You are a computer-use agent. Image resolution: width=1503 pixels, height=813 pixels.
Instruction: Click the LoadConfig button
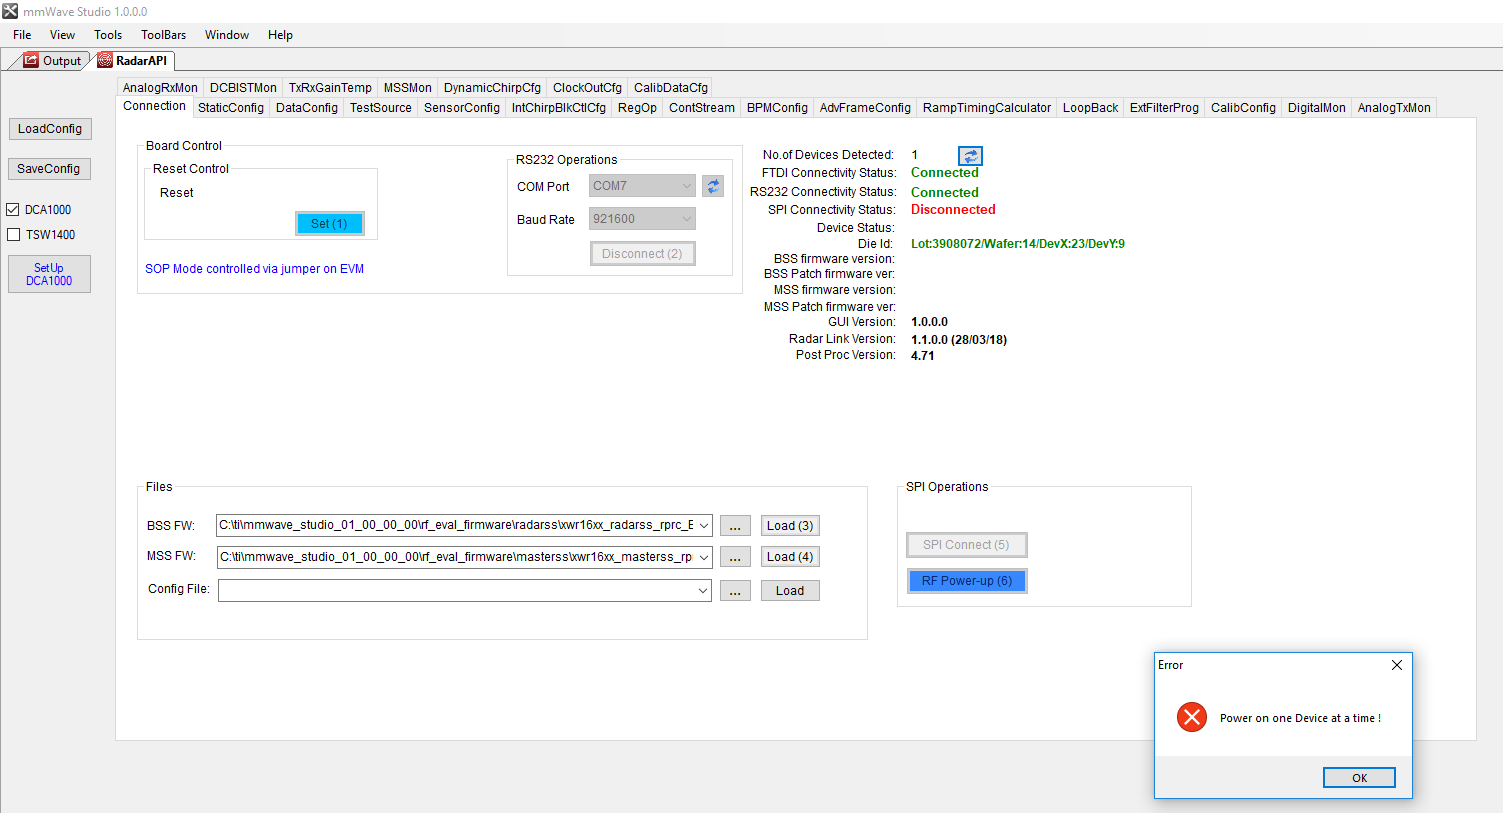(50, 129)
